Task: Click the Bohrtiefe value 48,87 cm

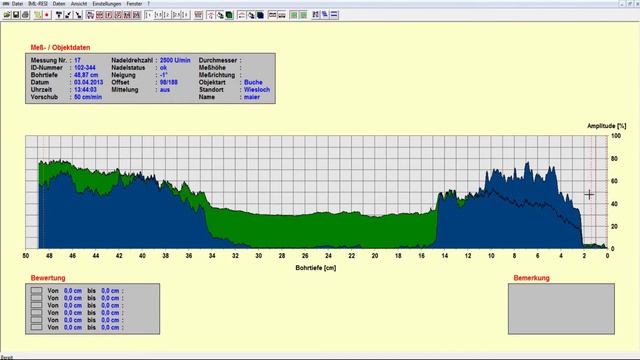Action: click(x=86, y=75)
